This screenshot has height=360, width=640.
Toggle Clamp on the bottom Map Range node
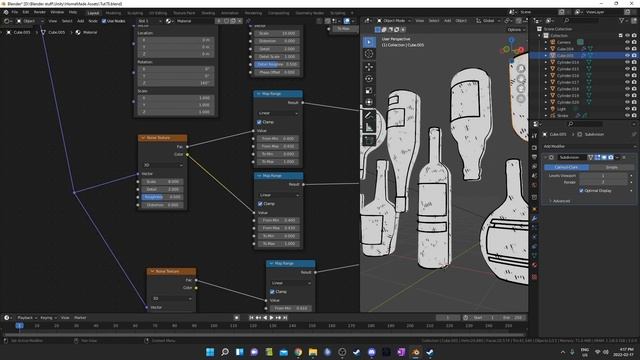pos(272,292)
